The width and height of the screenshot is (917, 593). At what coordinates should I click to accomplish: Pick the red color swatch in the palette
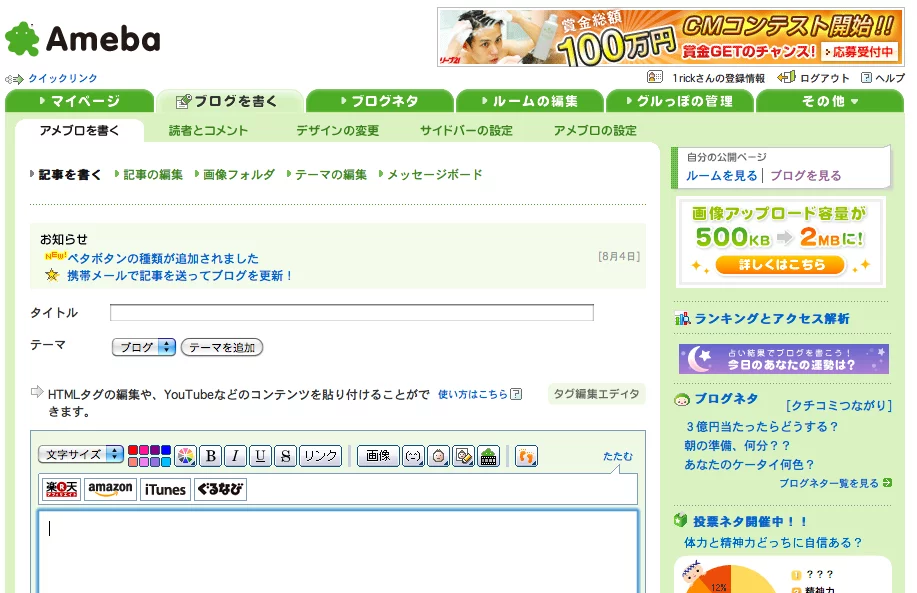point(133,450)
